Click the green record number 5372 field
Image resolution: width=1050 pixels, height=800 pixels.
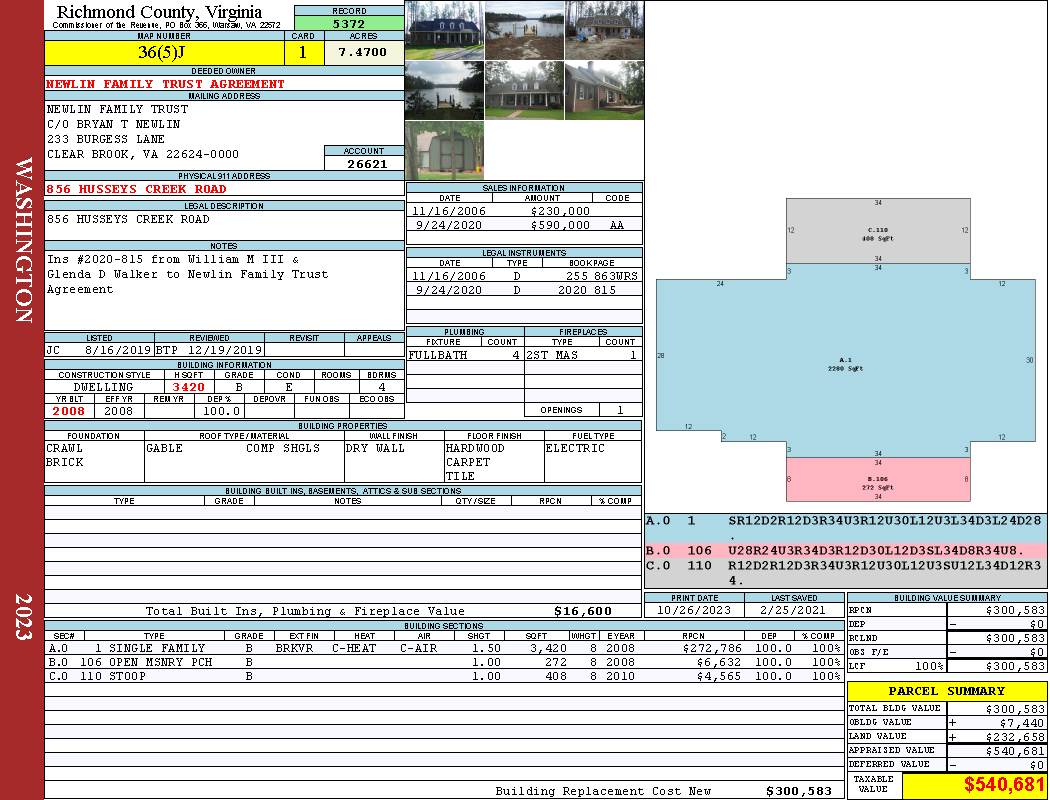coord(348,23)
